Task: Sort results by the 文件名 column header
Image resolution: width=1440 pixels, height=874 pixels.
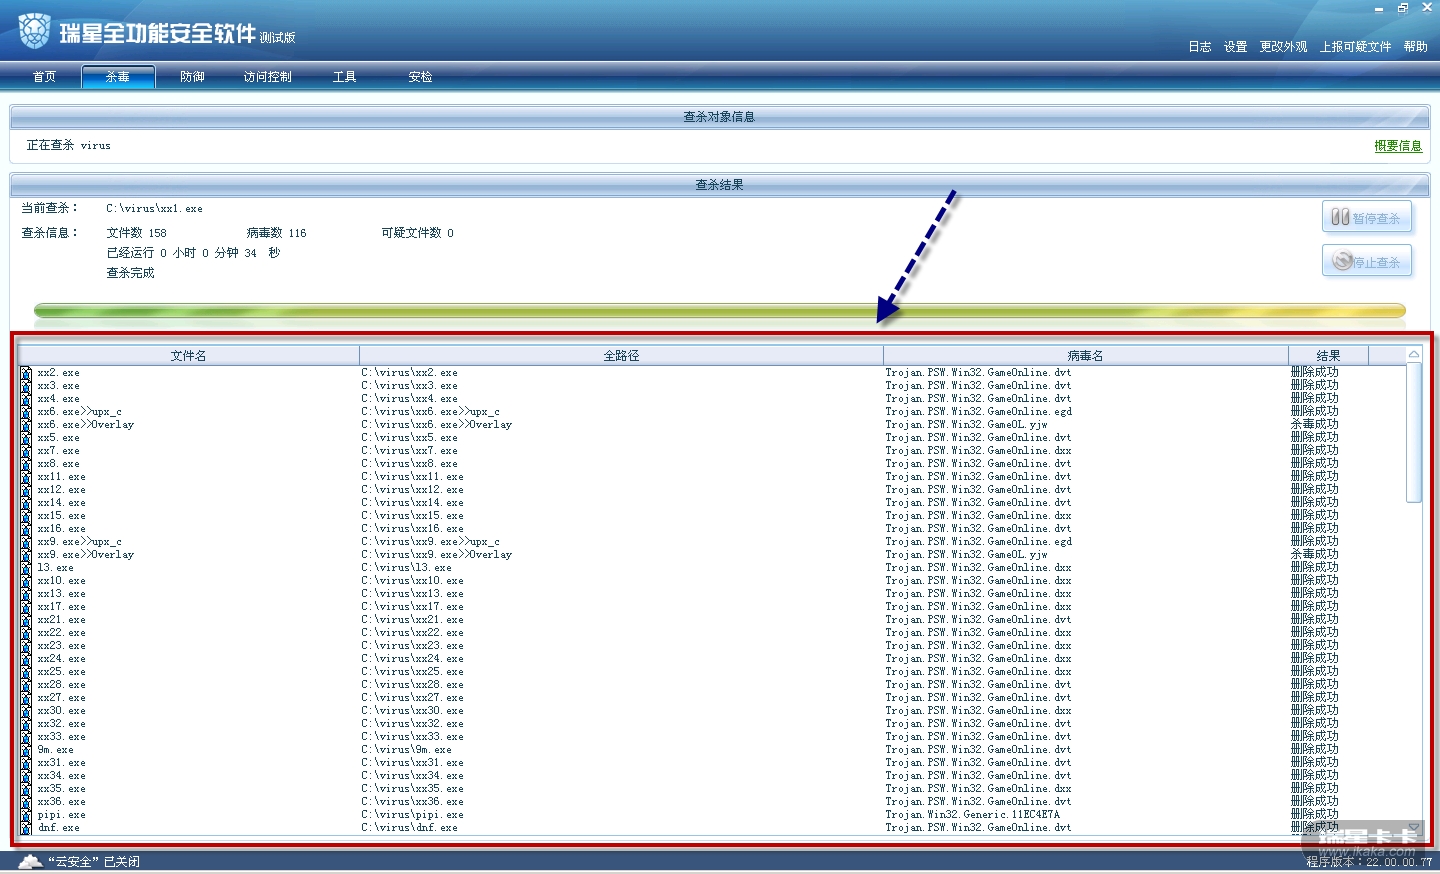Action: (188, 356)
